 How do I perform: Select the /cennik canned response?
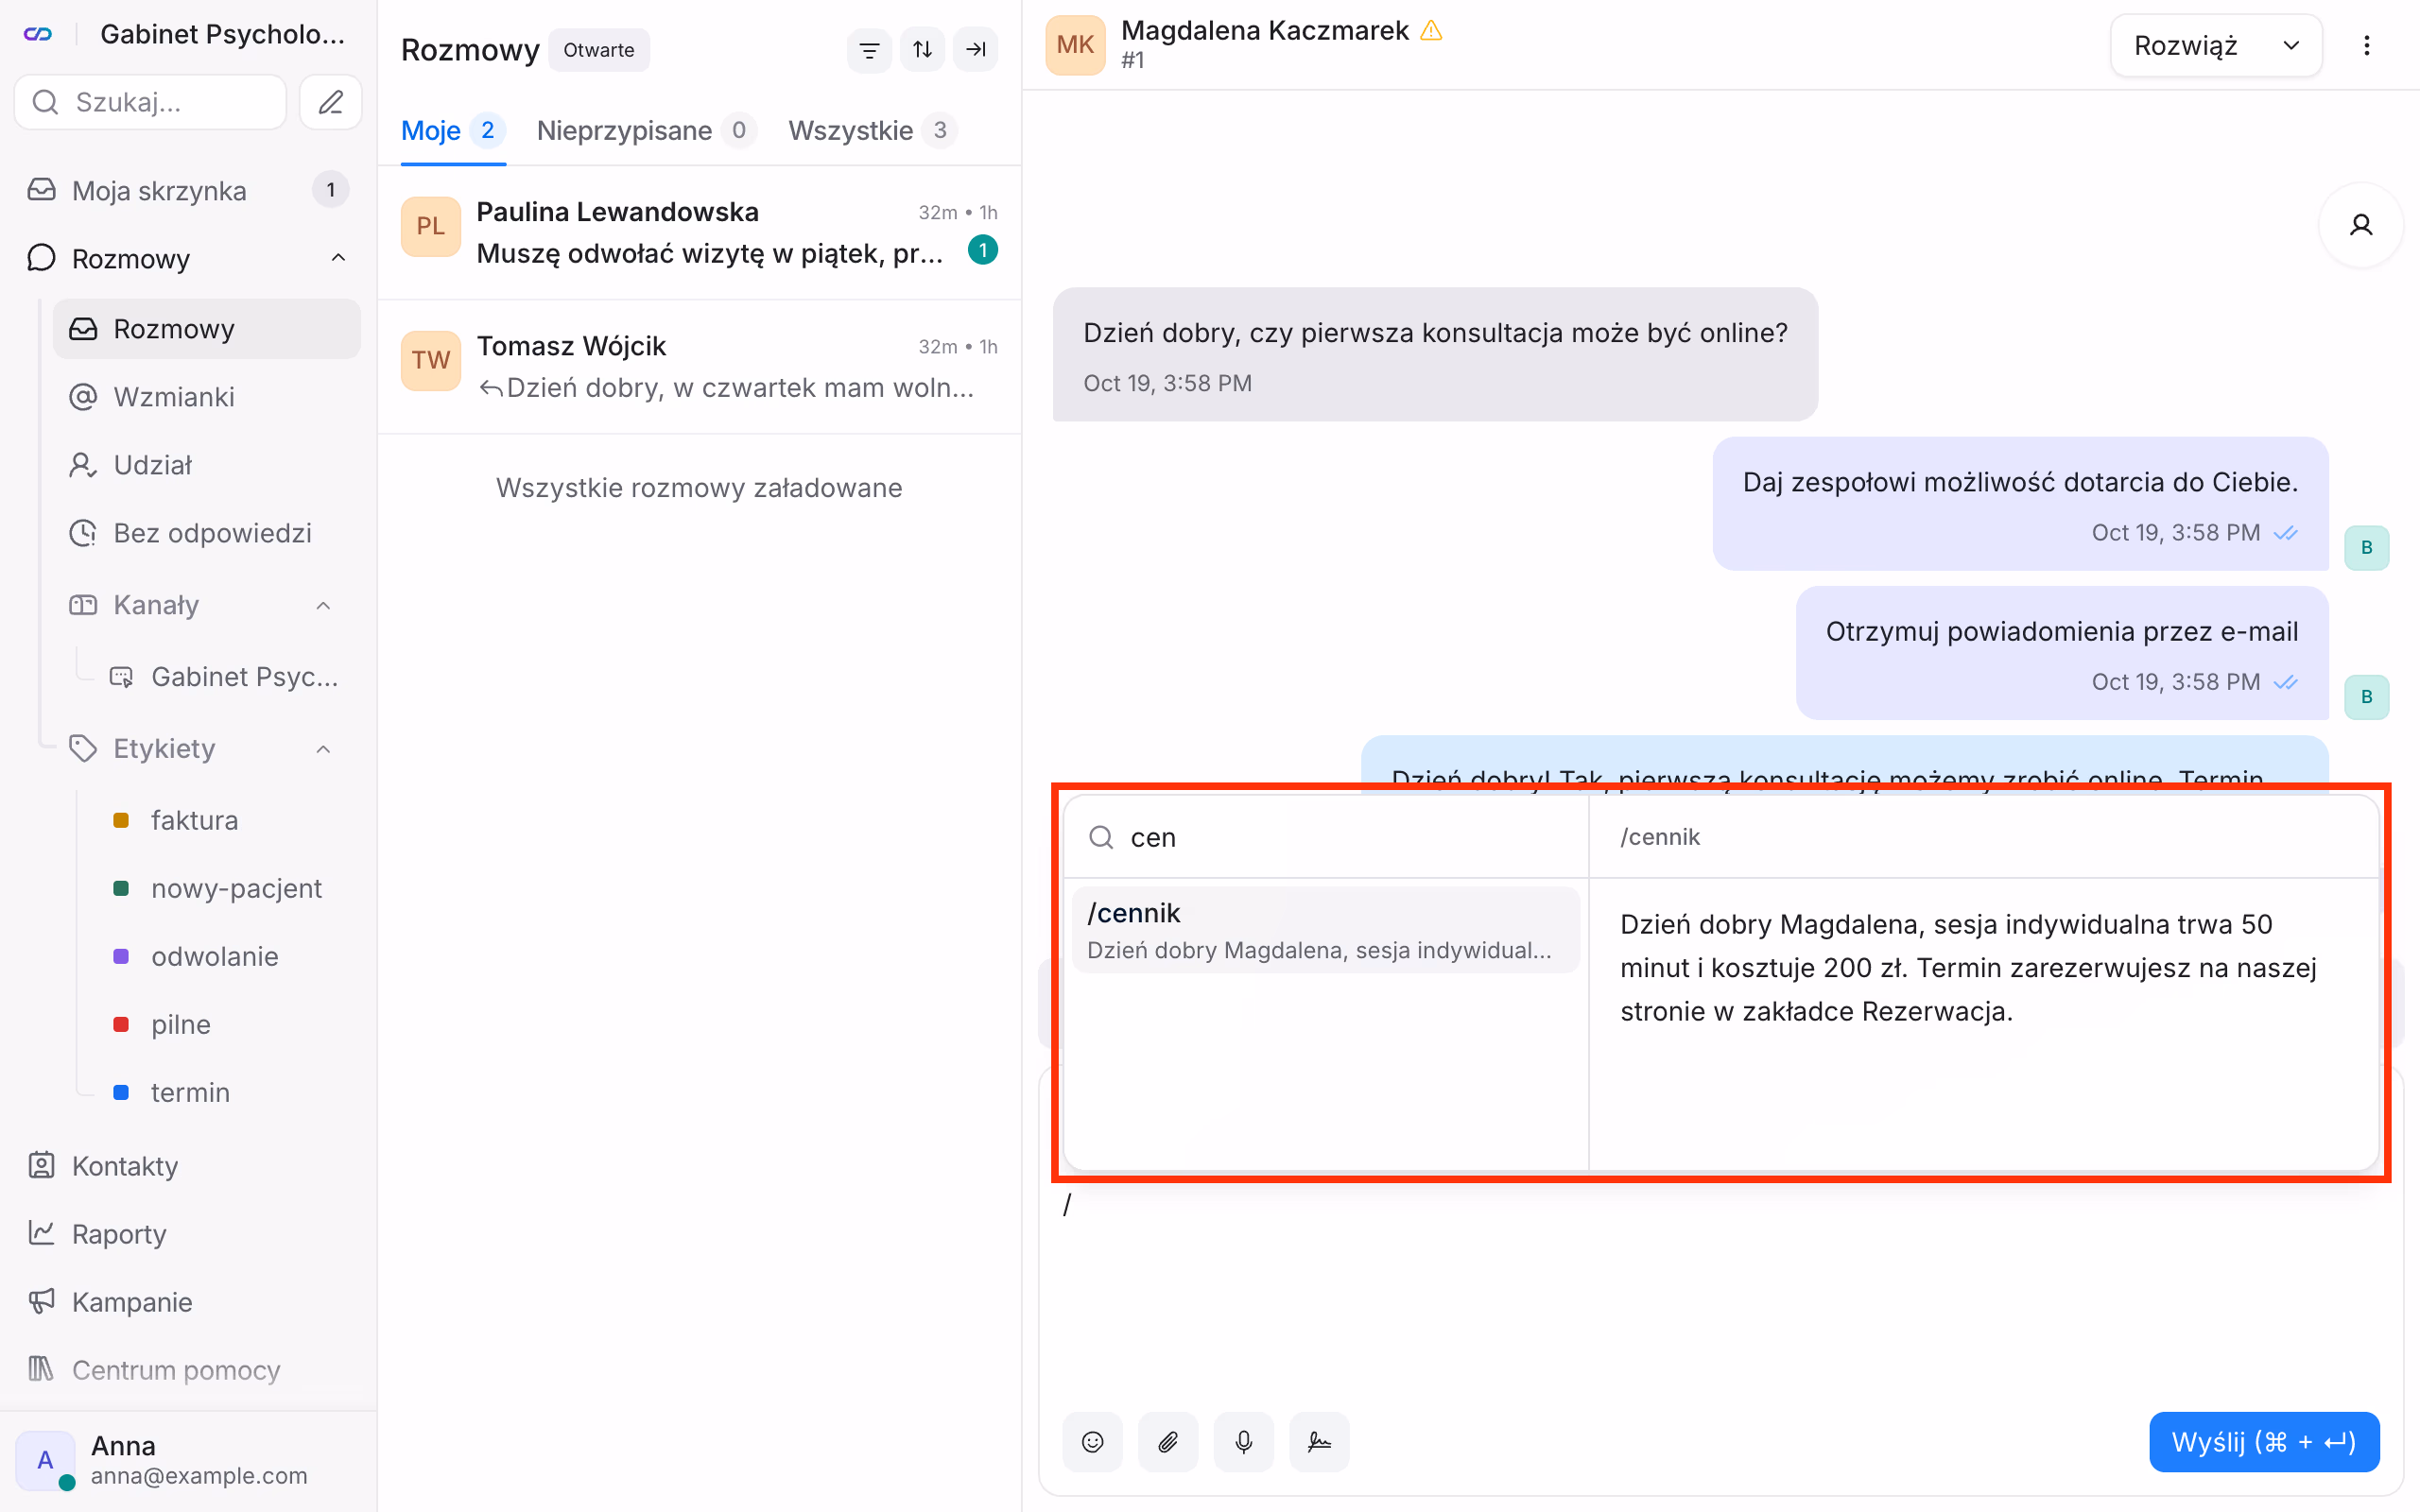click(x=1325, y=929)
